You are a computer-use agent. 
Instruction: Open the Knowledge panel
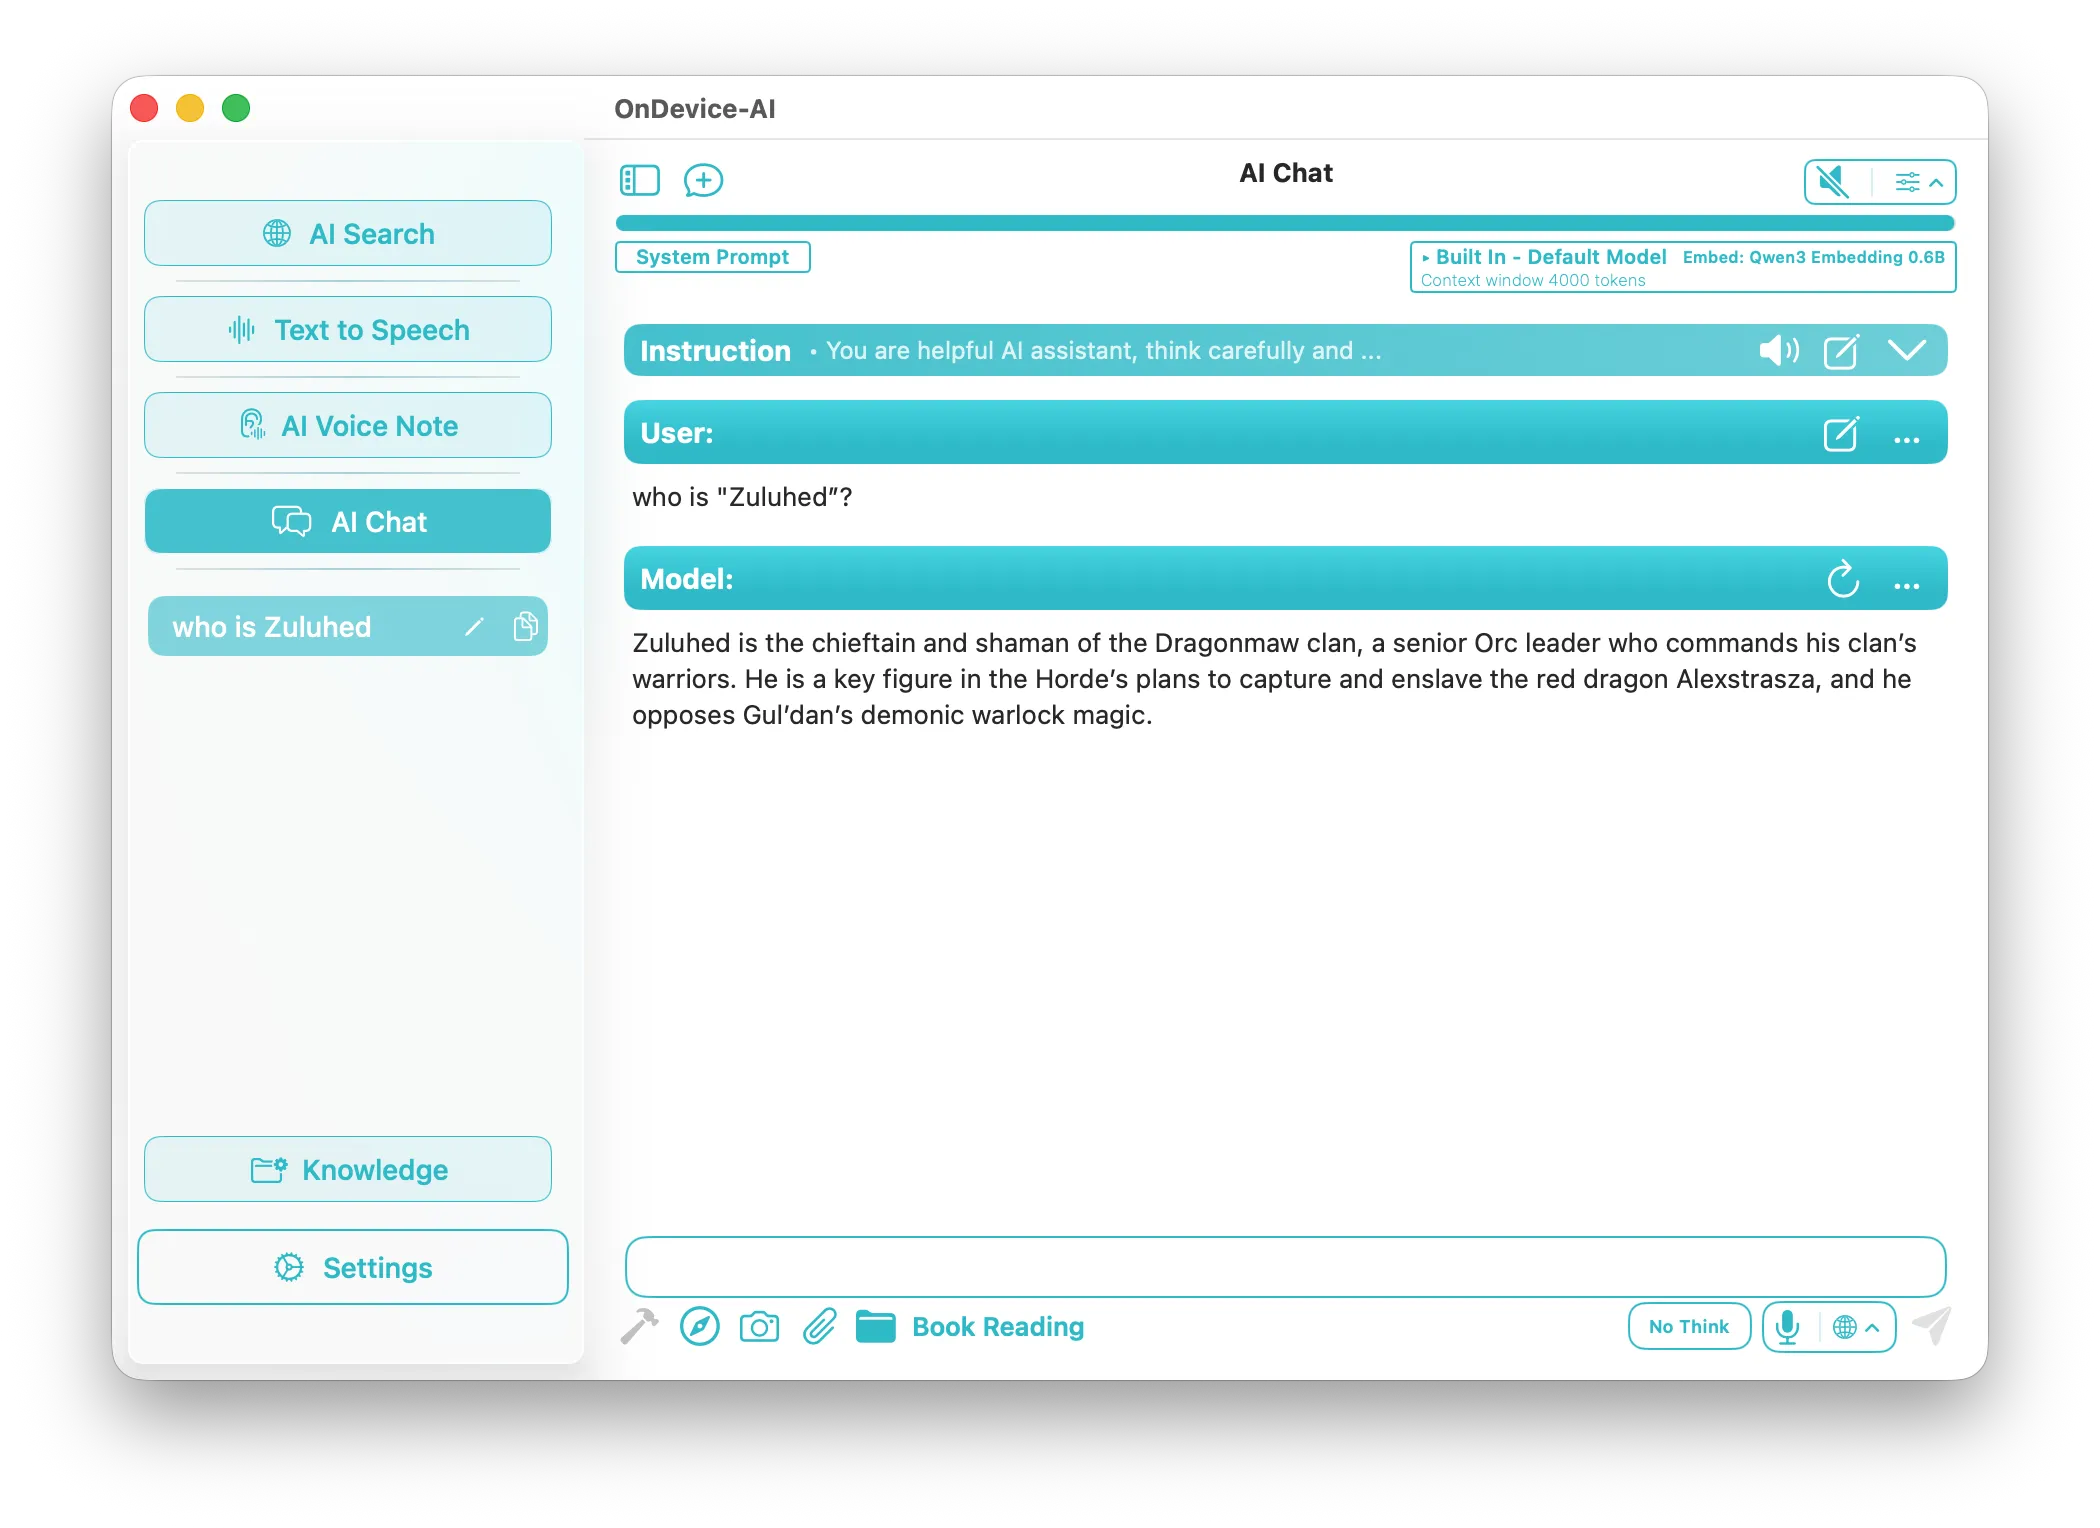click(x=348, y=1169)
